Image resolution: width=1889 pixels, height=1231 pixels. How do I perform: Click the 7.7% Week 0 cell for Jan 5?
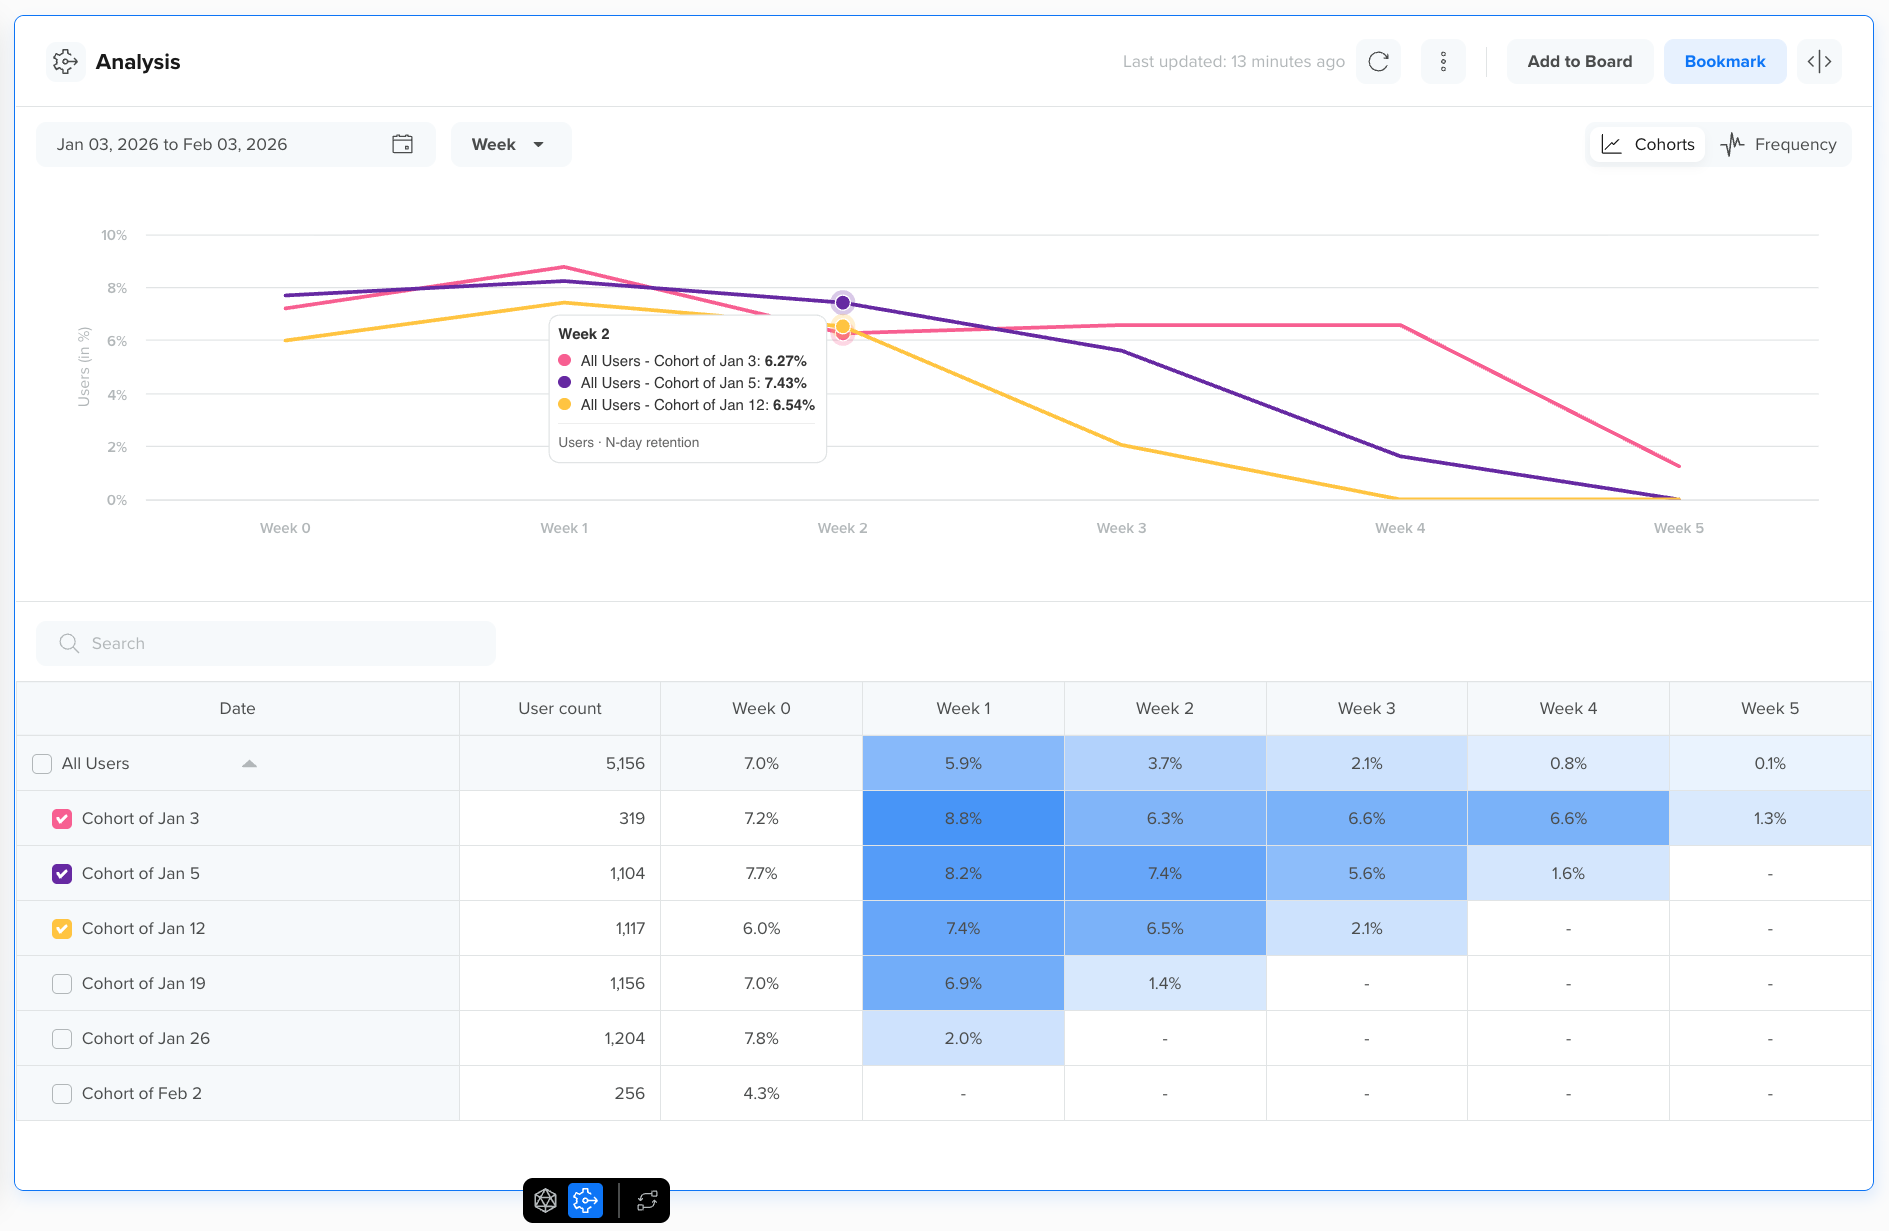point(761,874)
